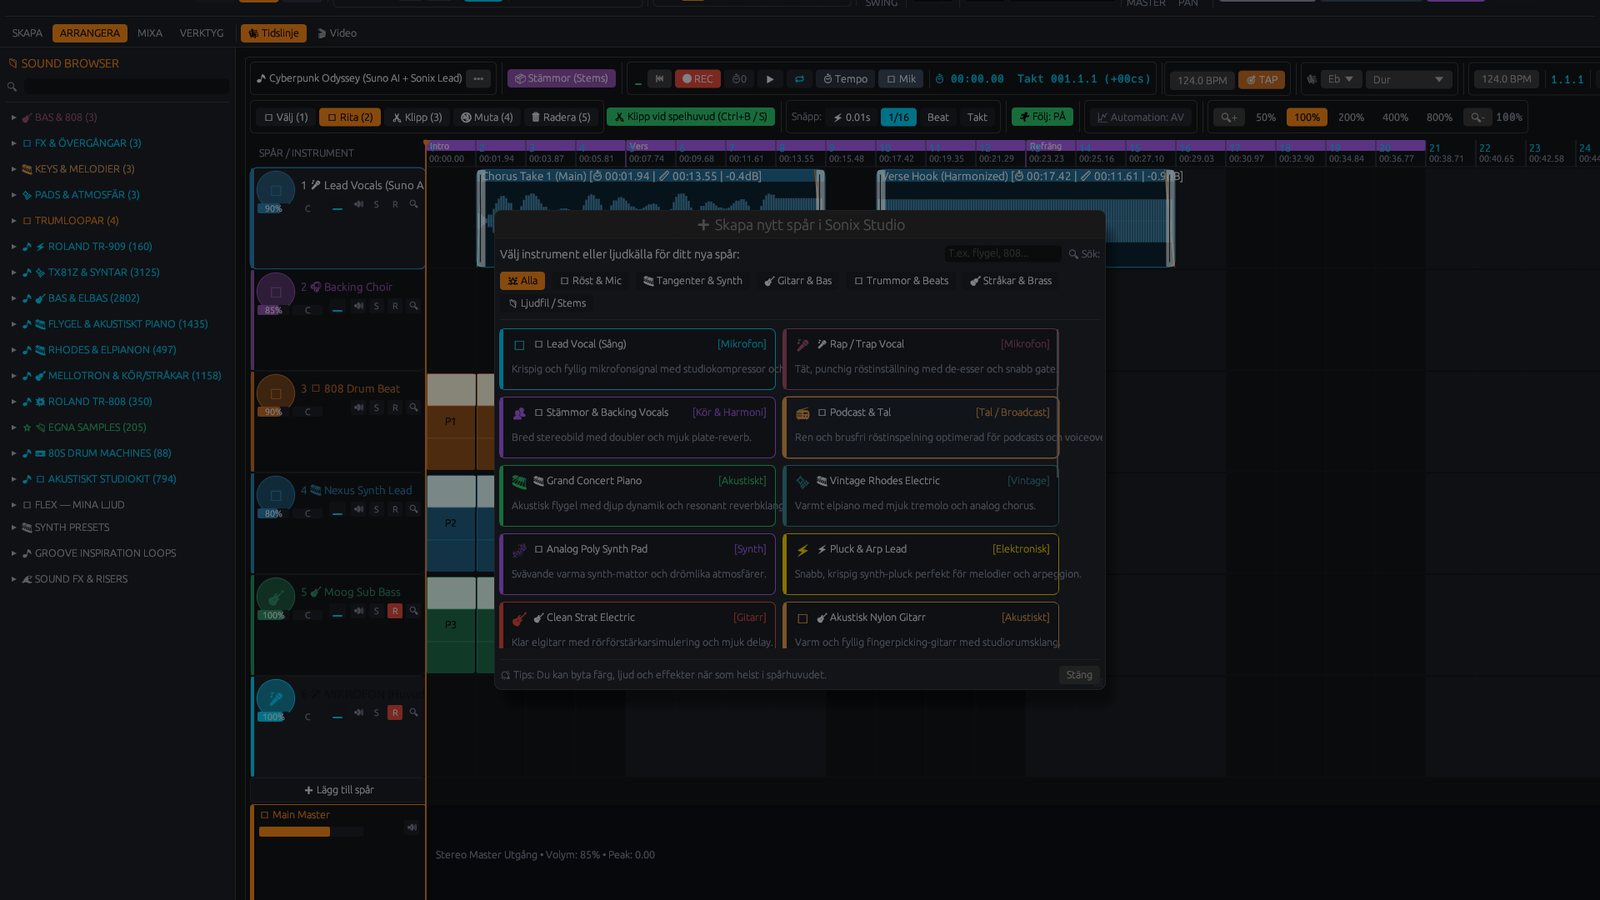The width and height of the screenshot is (1600, 900).
Task: Toggle Automation: AV button
Action: (x=1140, y=117)
